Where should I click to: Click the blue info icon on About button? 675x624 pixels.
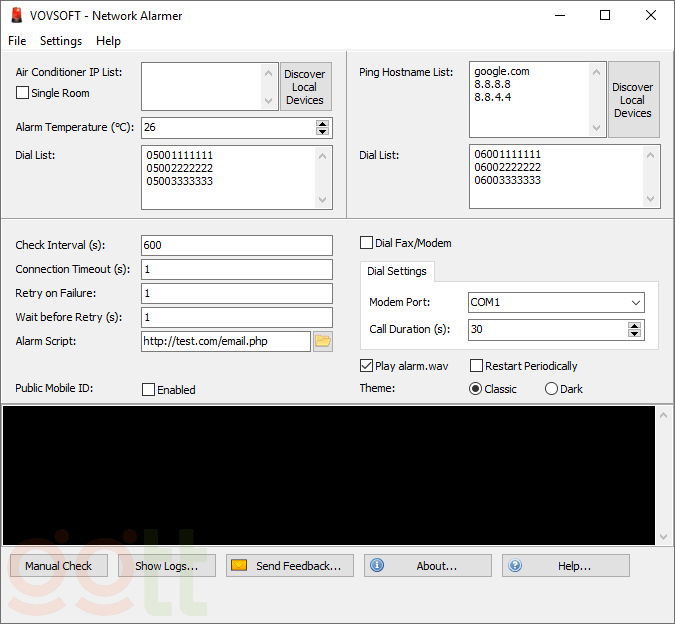coord(377,565)
